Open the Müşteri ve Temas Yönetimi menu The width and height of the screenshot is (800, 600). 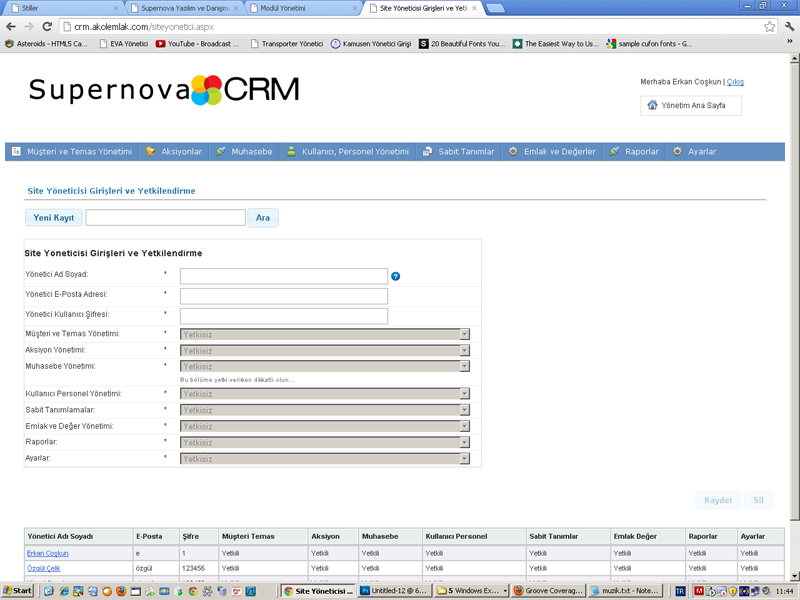(72, 152)
